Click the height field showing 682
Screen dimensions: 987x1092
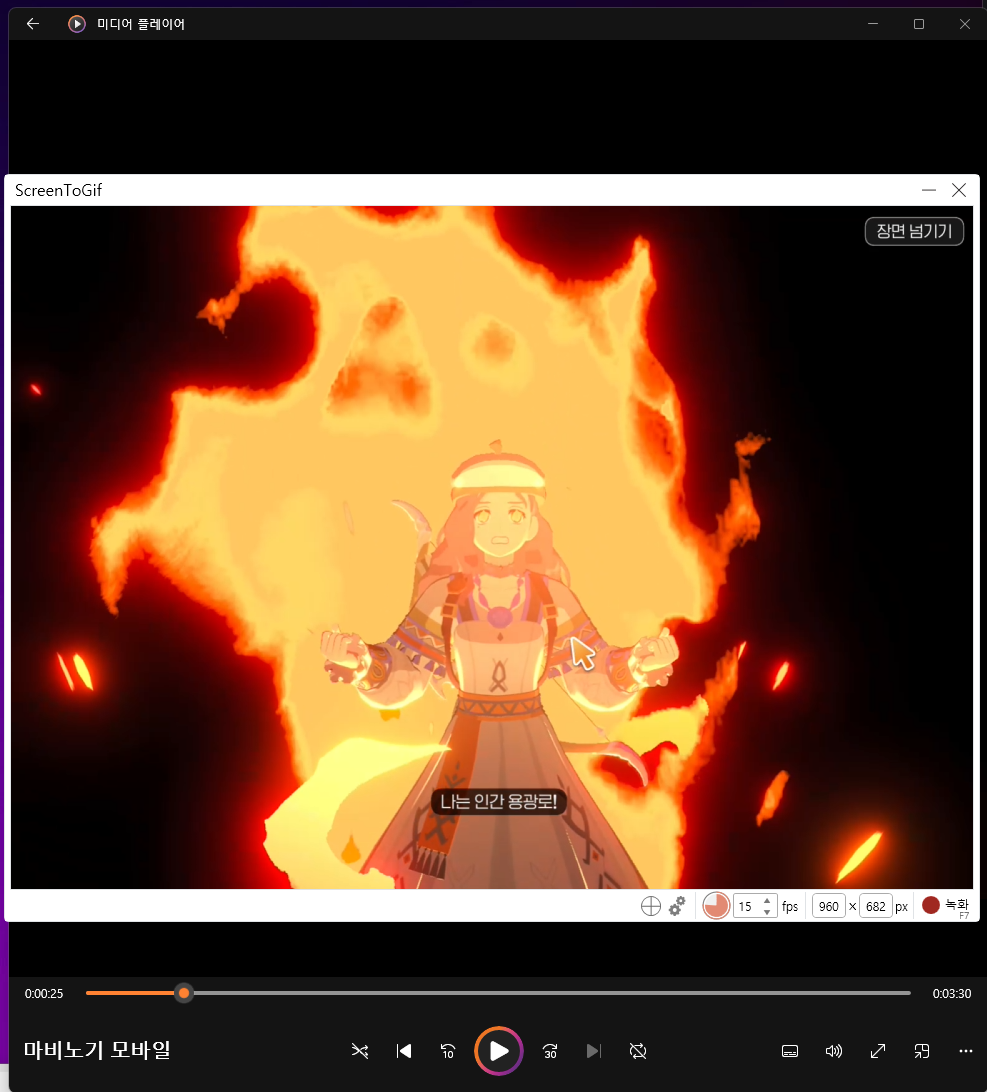[876, 906]
